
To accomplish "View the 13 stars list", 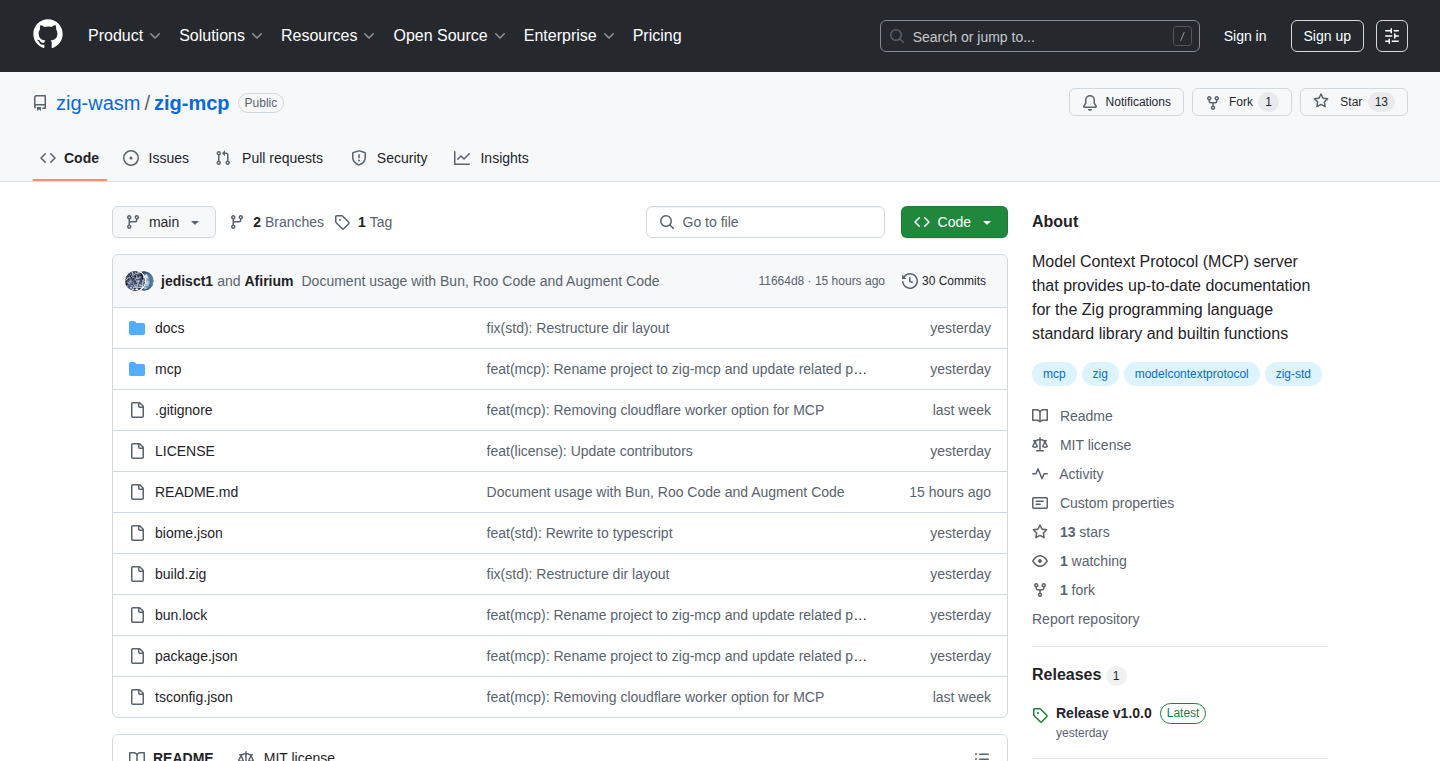I will [x=1071, y=532].
